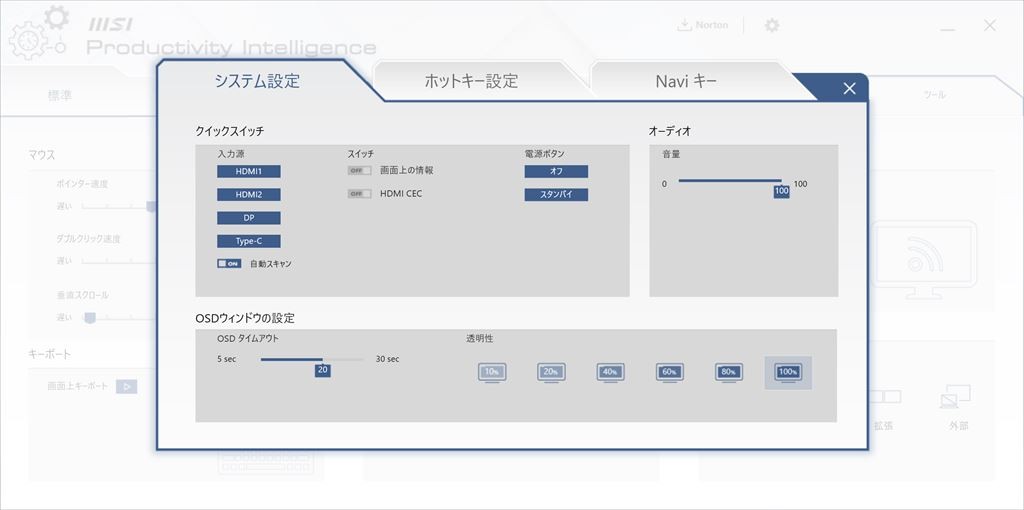Image resolution: width=1024 pixels, height=510 pixels.
Task: Open the システム設定 tab
Action: point(257,81)
